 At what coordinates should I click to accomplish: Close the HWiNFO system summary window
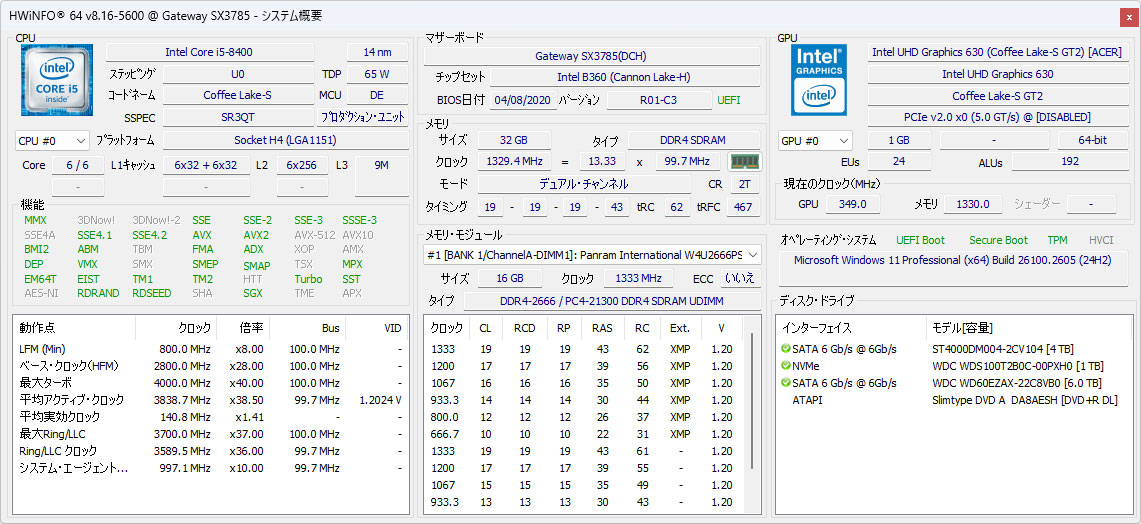(x=1129, y=17)
